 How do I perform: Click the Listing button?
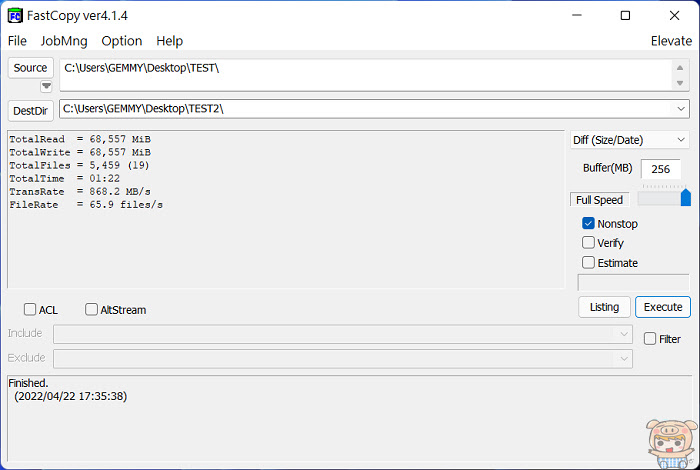click(x=604, y=307)
